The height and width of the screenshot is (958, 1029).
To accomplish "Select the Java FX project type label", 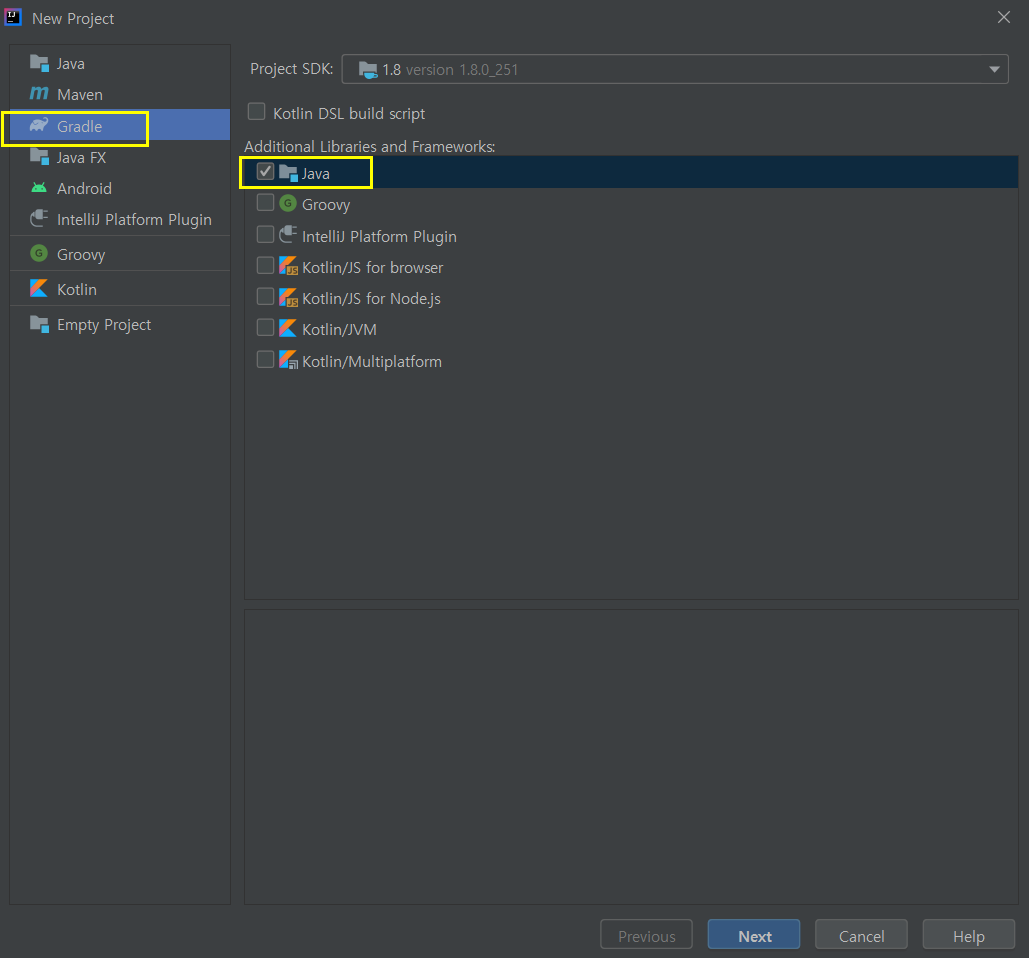I will pos(81,157).
